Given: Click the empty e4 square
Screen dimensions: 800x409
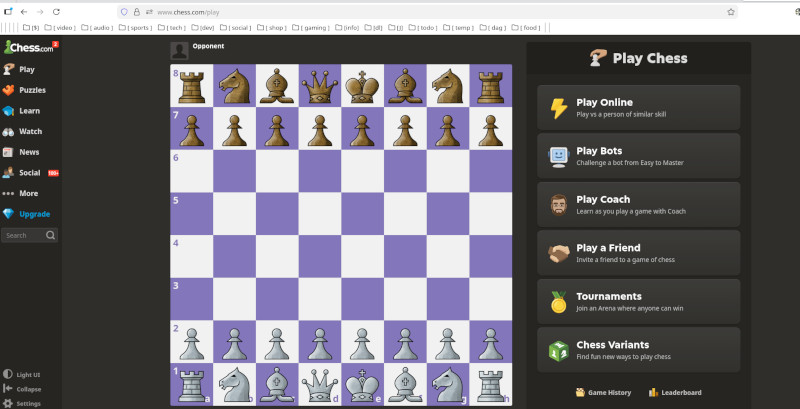Looking at the screenshot, I should pos(362,256).
